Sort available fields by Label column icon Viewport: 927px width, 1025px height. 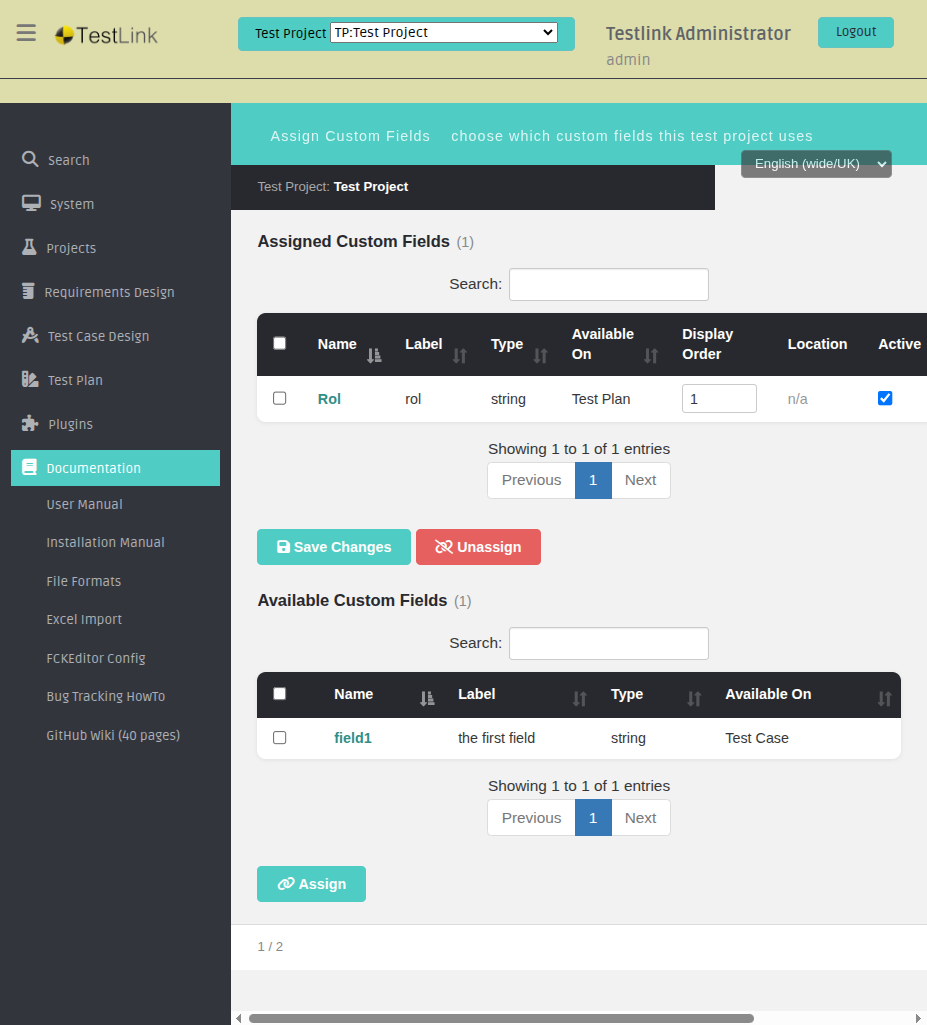(x=580, y=699)
